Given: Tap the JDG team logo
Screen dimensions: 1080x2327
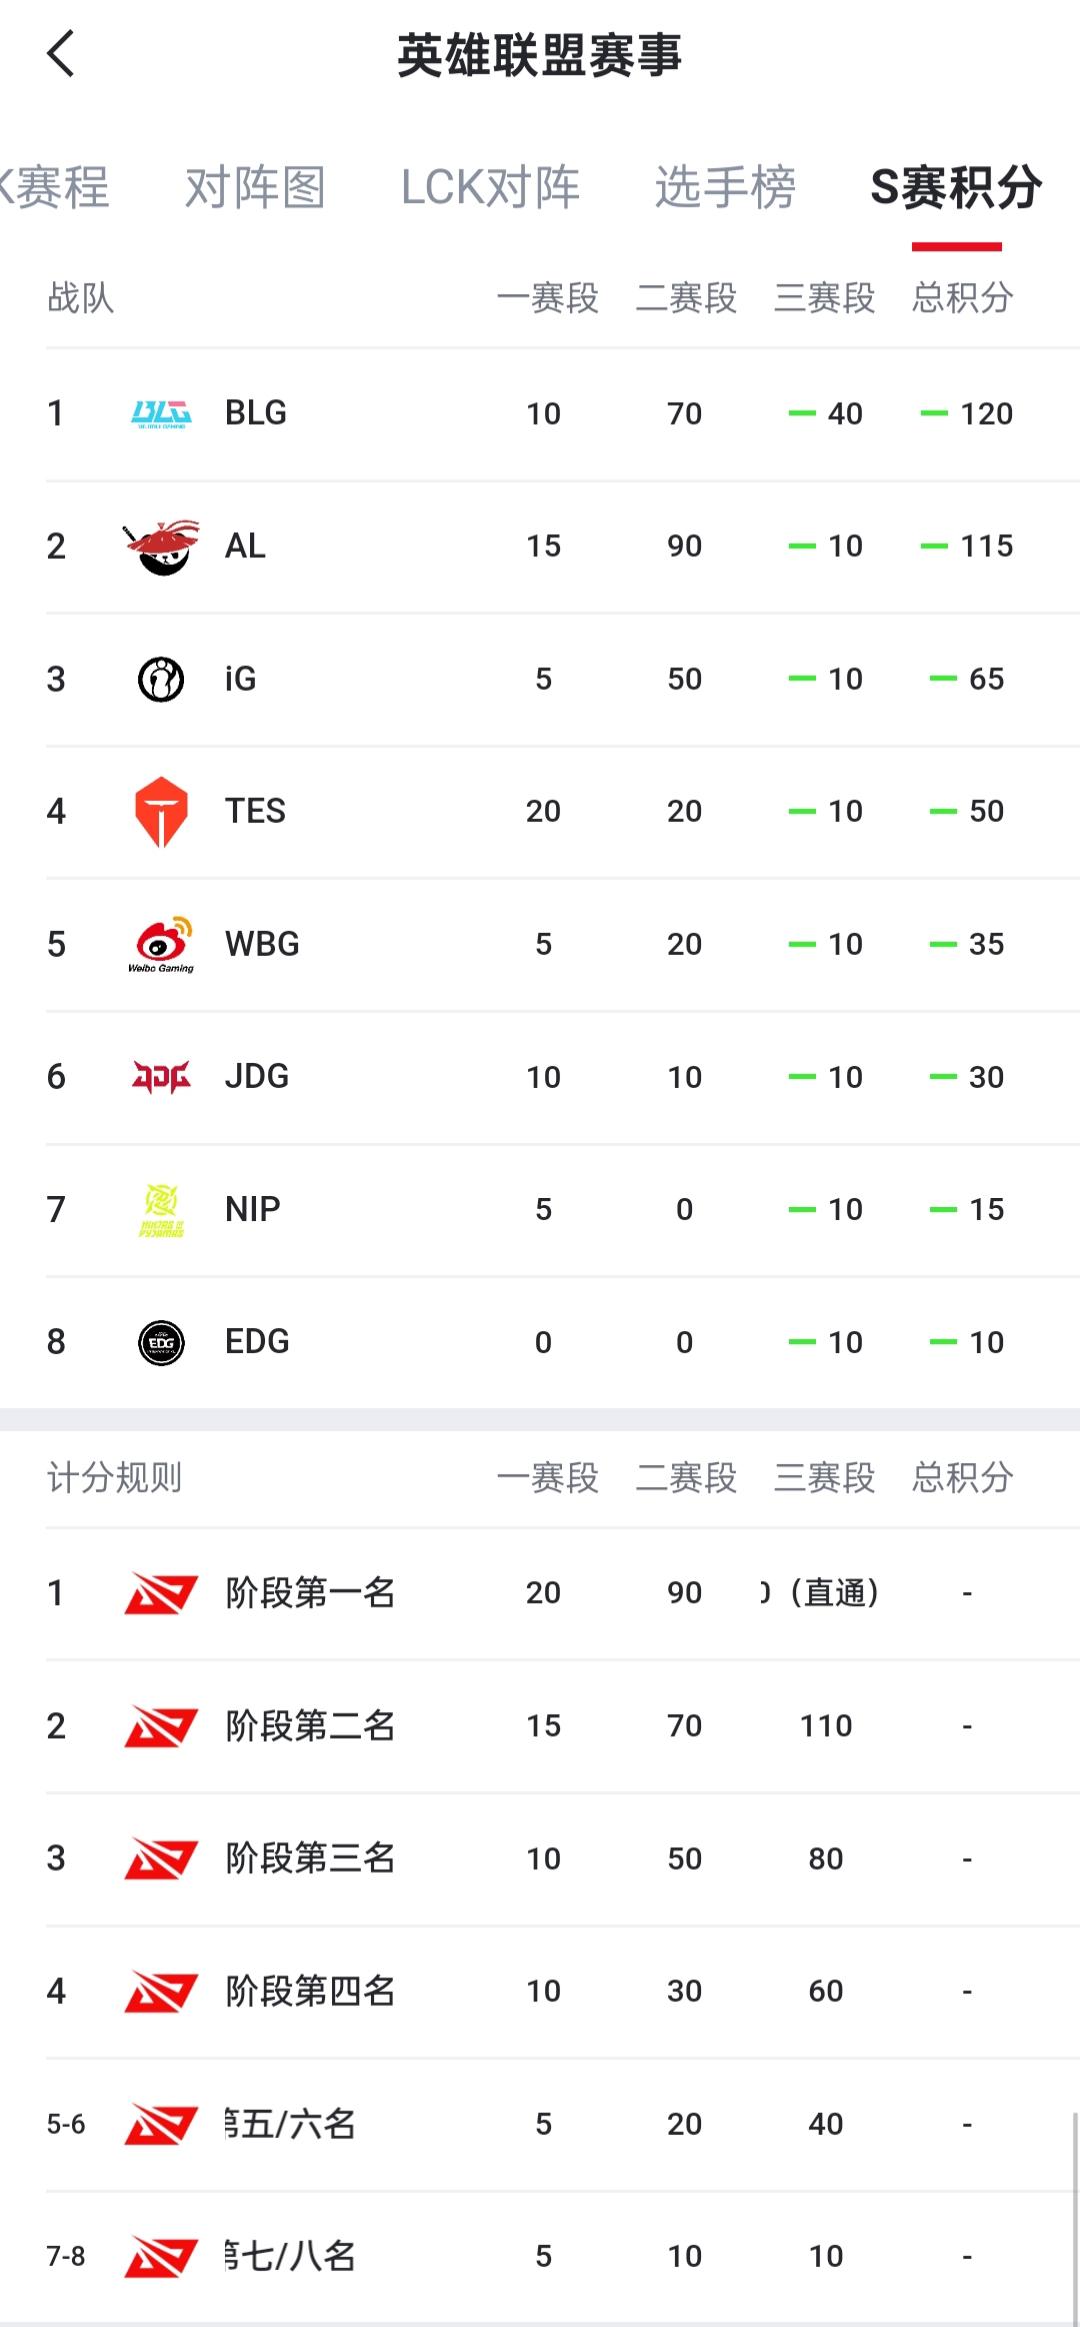Looking at the screenshot, I should pyautogui.click(x=161, y=1077).
